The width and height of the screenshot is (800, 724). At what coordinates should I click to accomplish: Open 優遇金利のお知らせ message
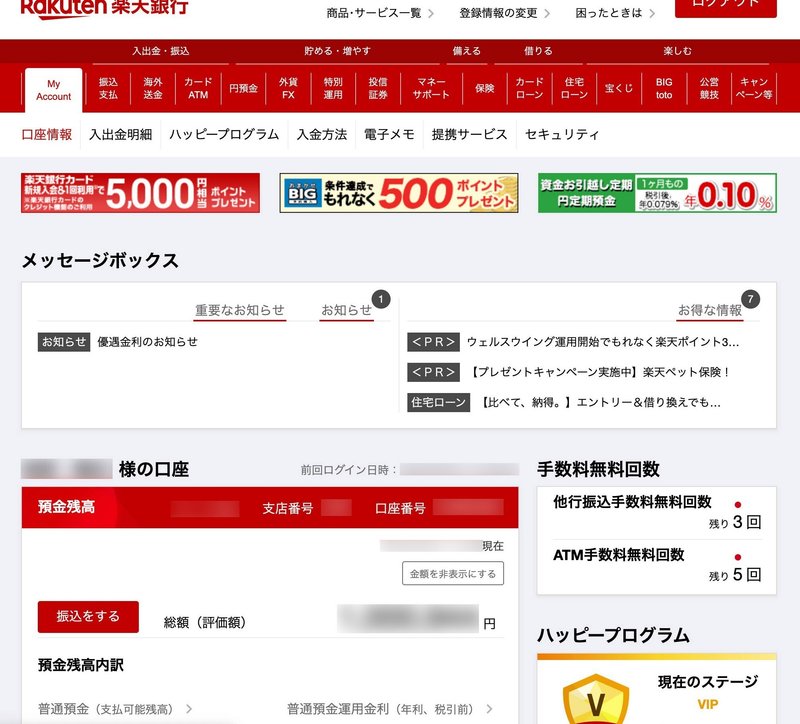click(147, 342)
